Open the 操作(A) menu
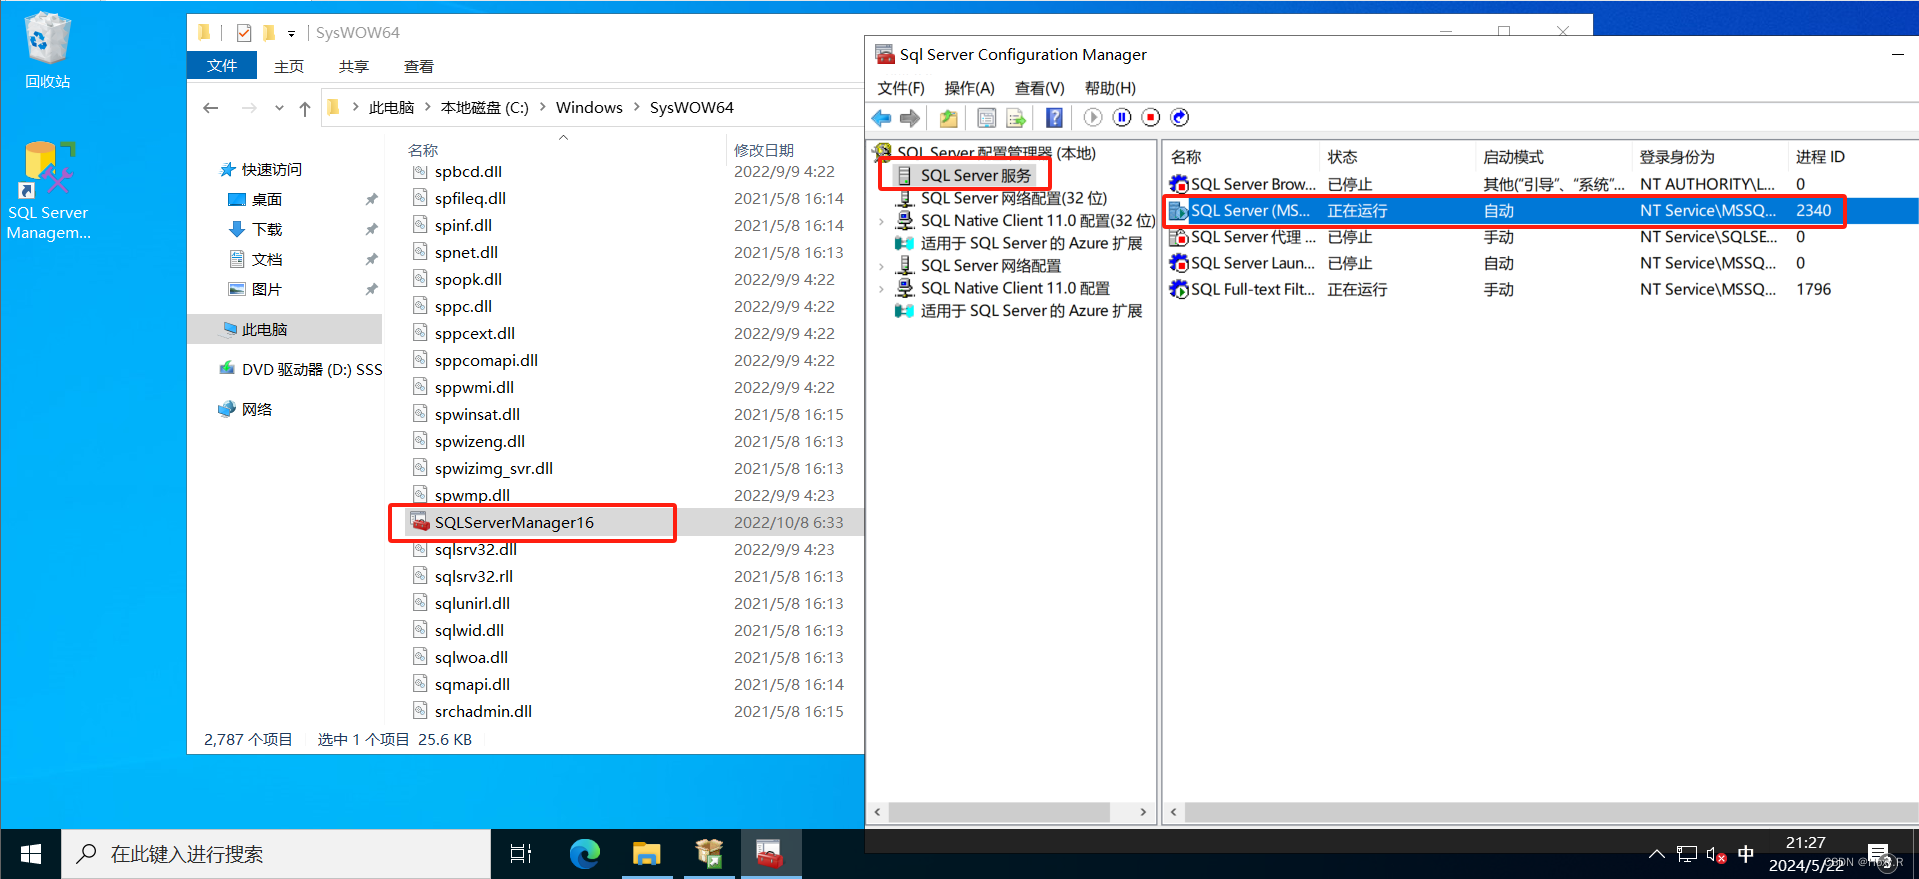 (969, 88)
